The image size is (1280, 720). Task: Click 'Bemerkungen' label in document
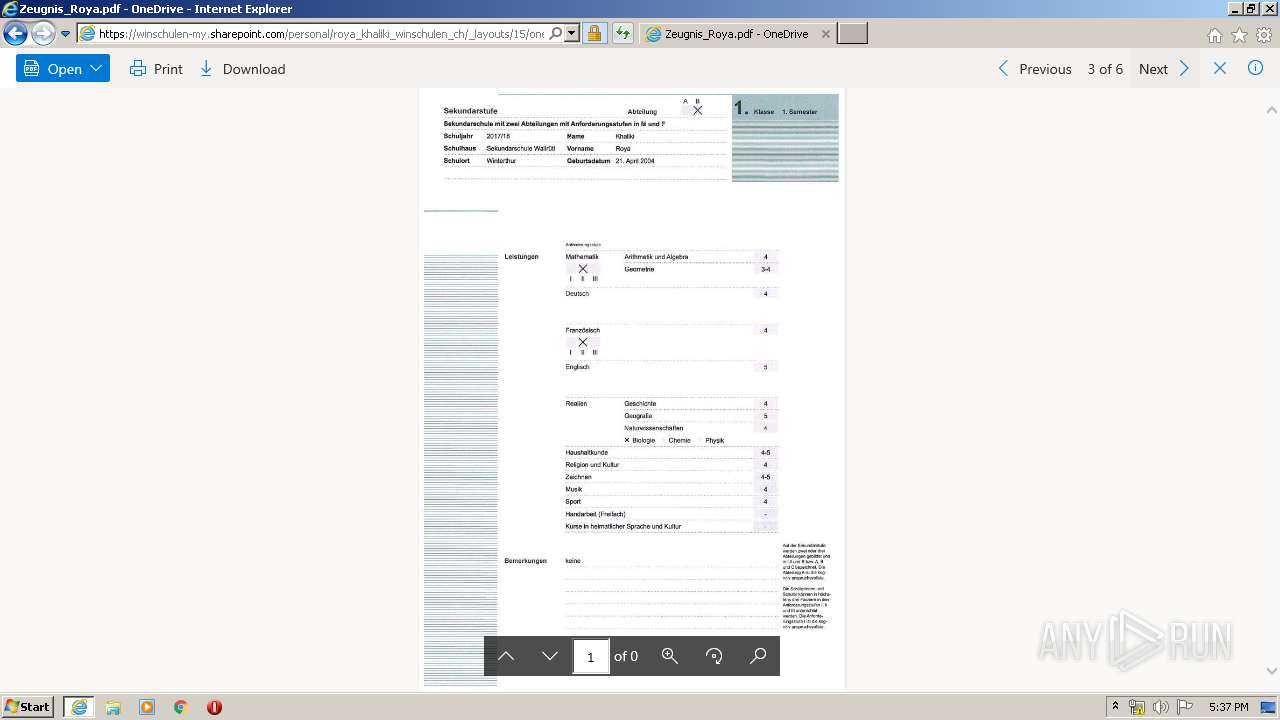[x=525, y=561]
